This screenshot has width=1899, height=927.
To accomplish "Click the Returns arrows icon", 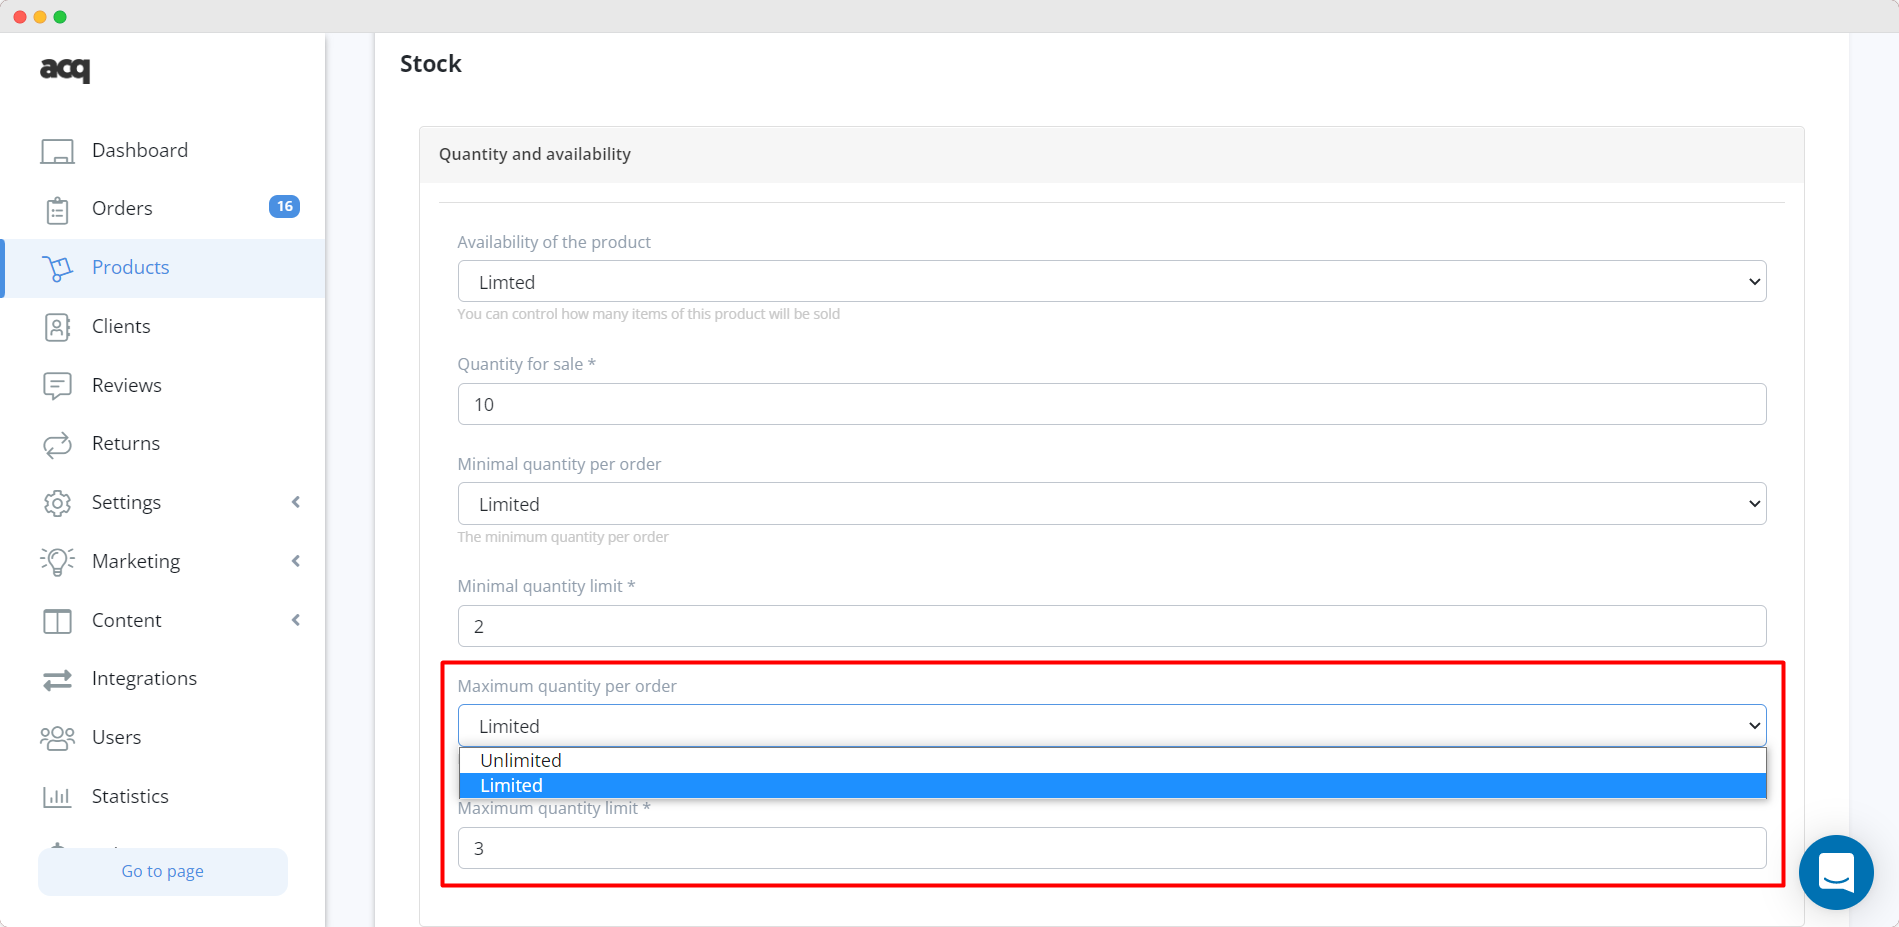I will 57,444.
